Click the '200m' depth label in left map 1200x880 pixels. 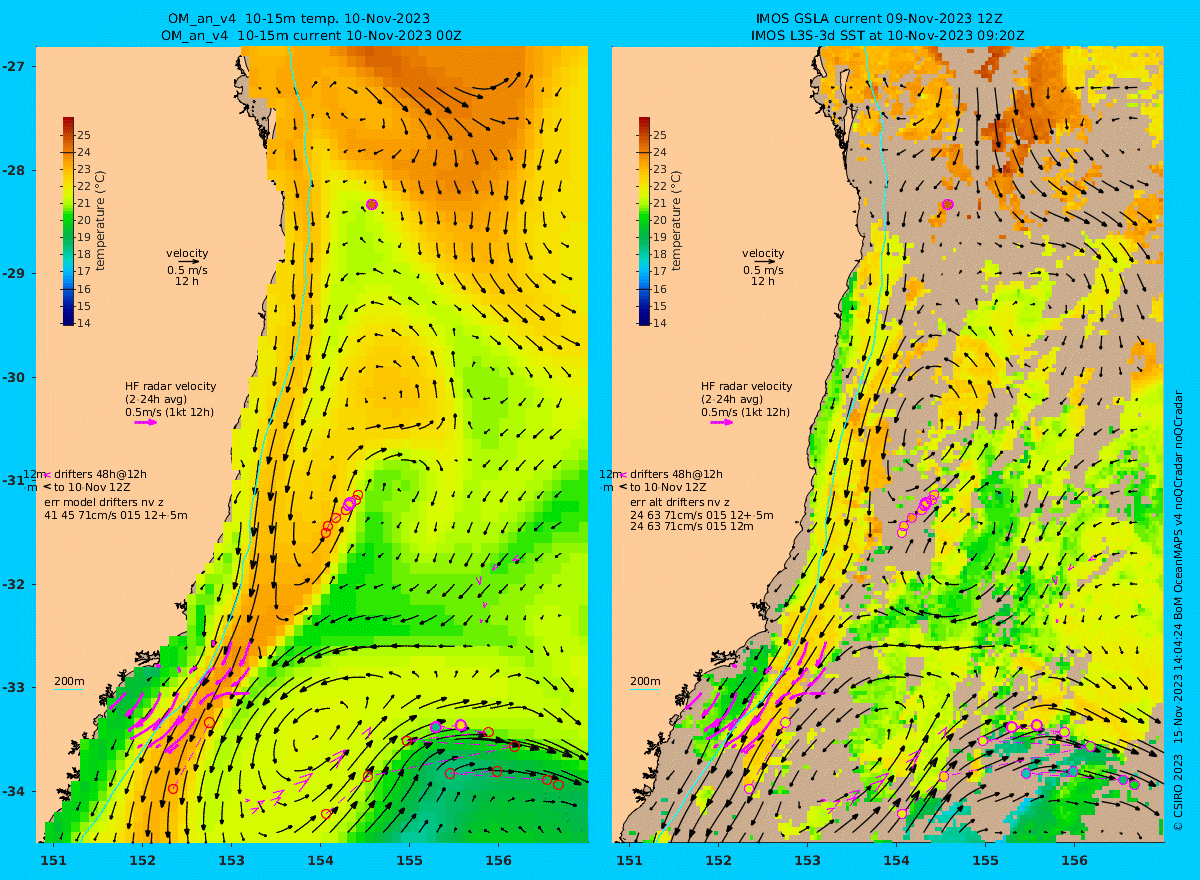69,681
